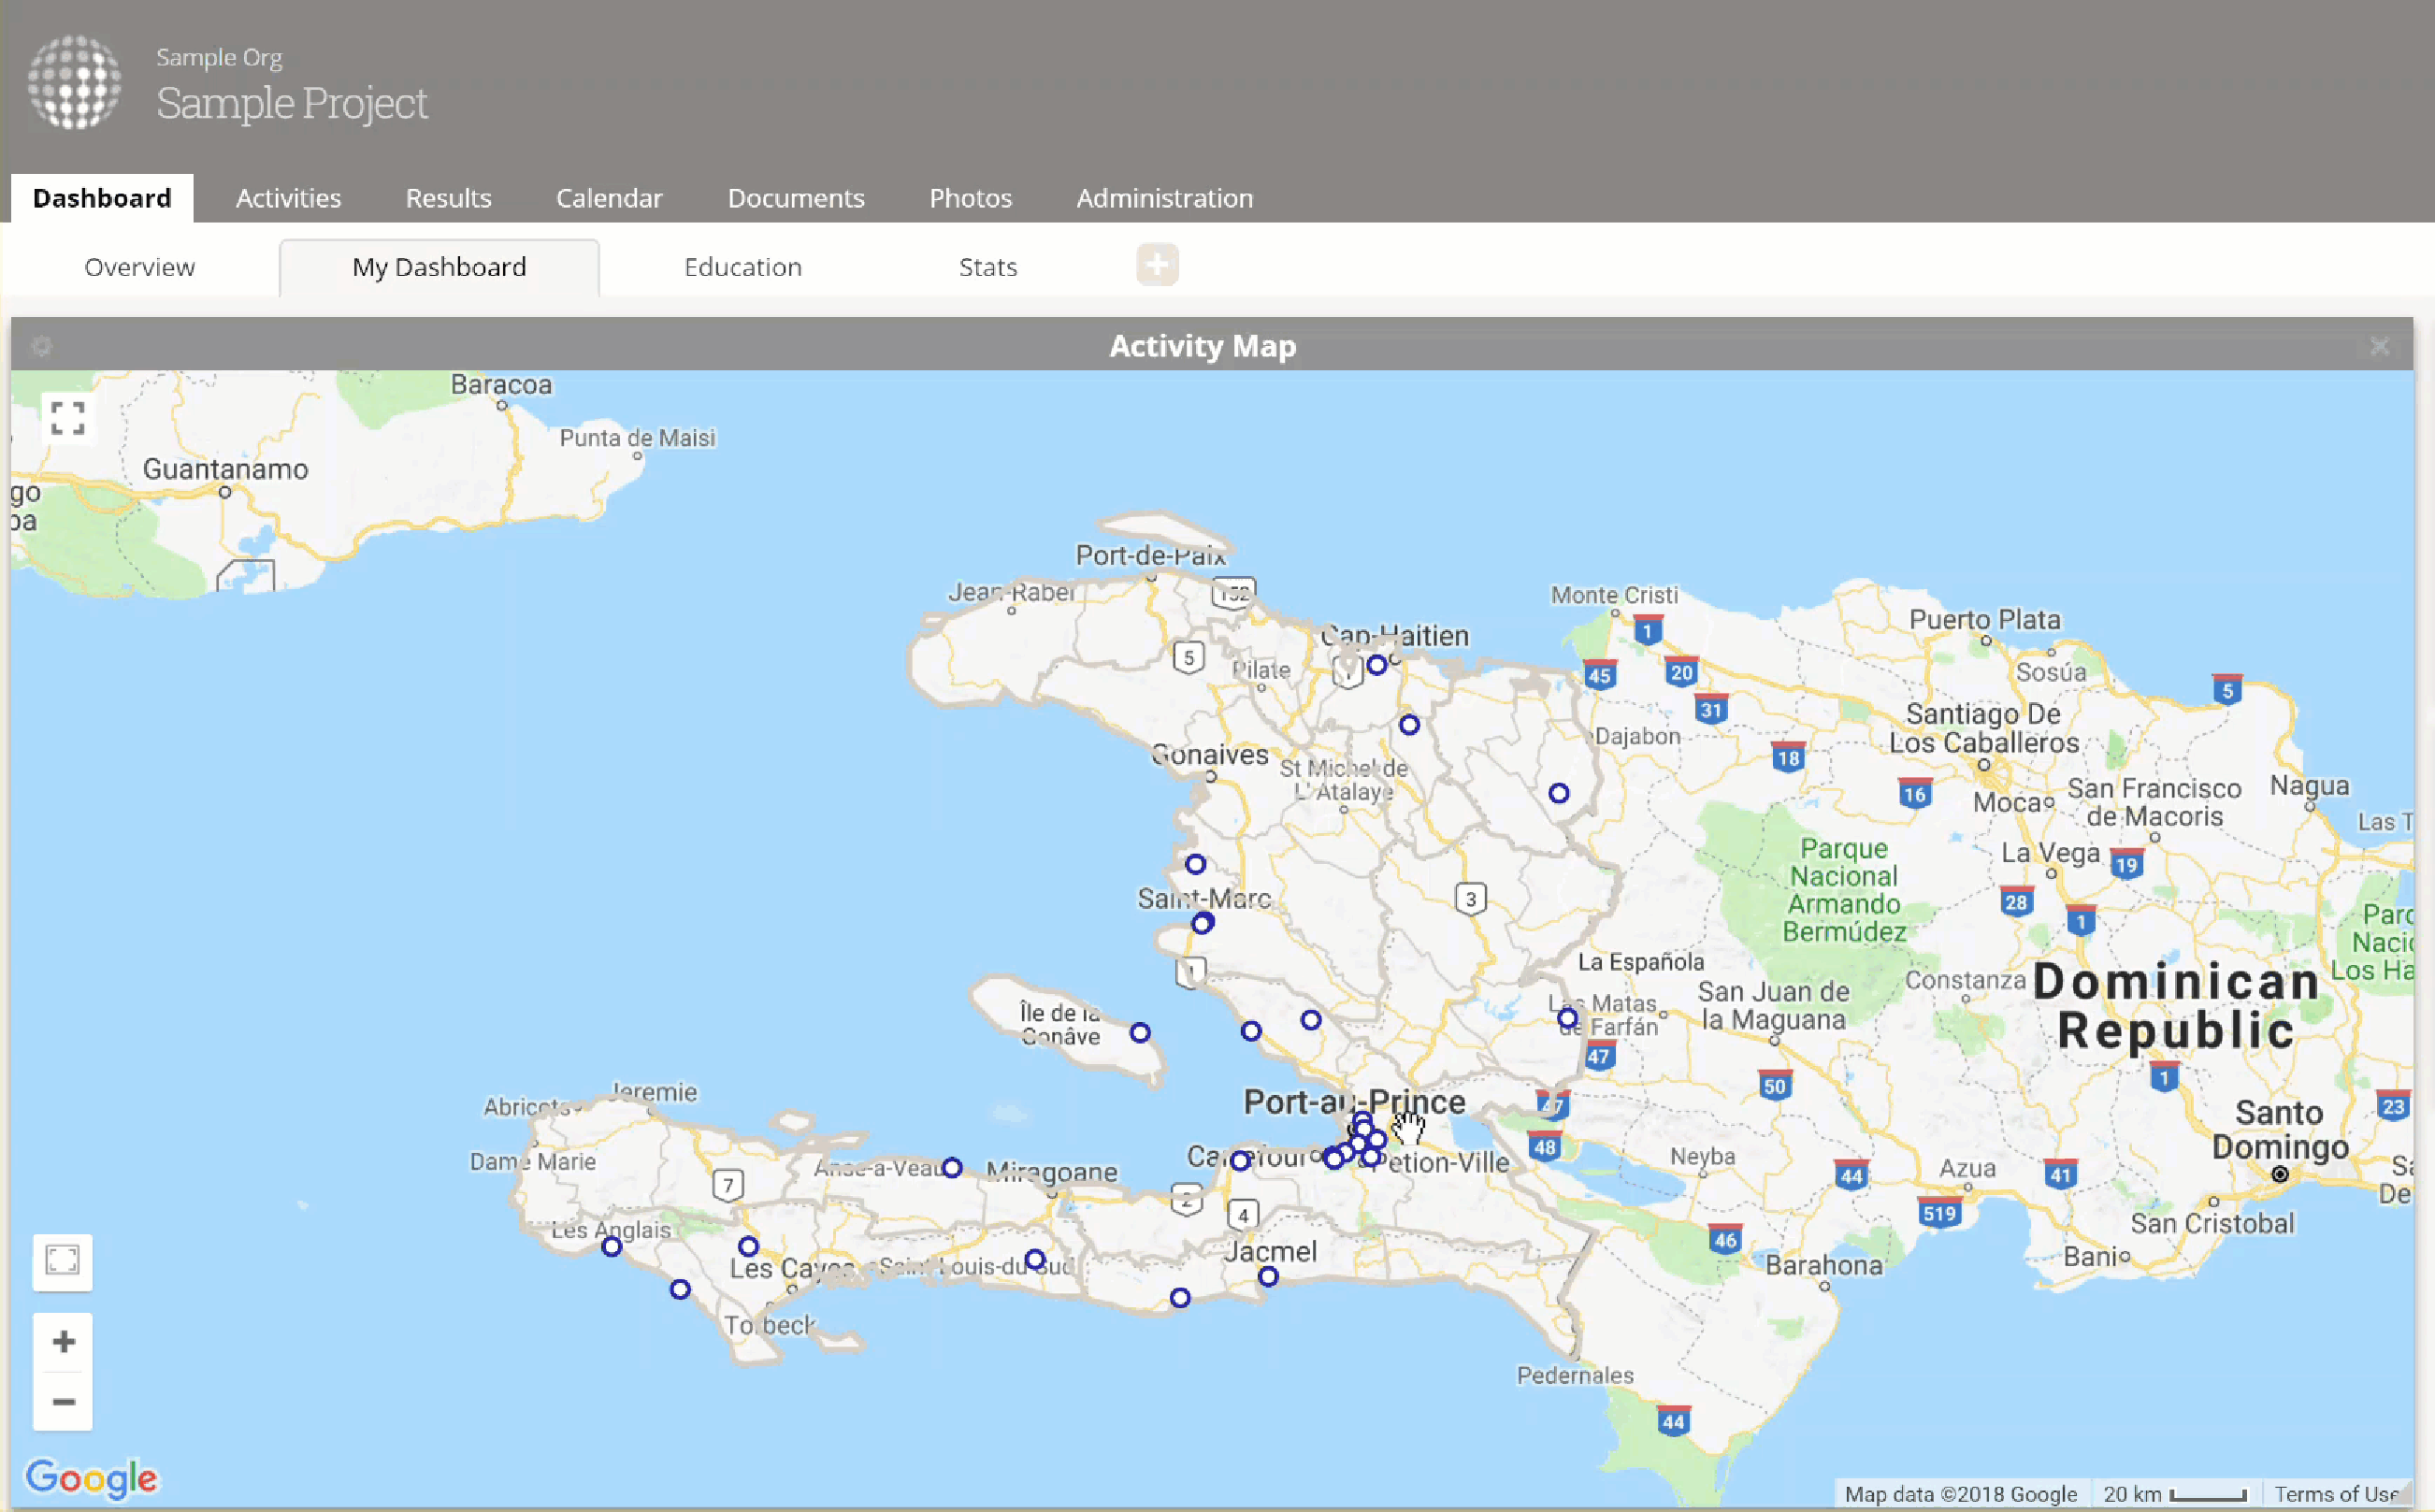Open the Google logo link
Viewport: 2435px width, 1512px height.
tap(91, 1477)
